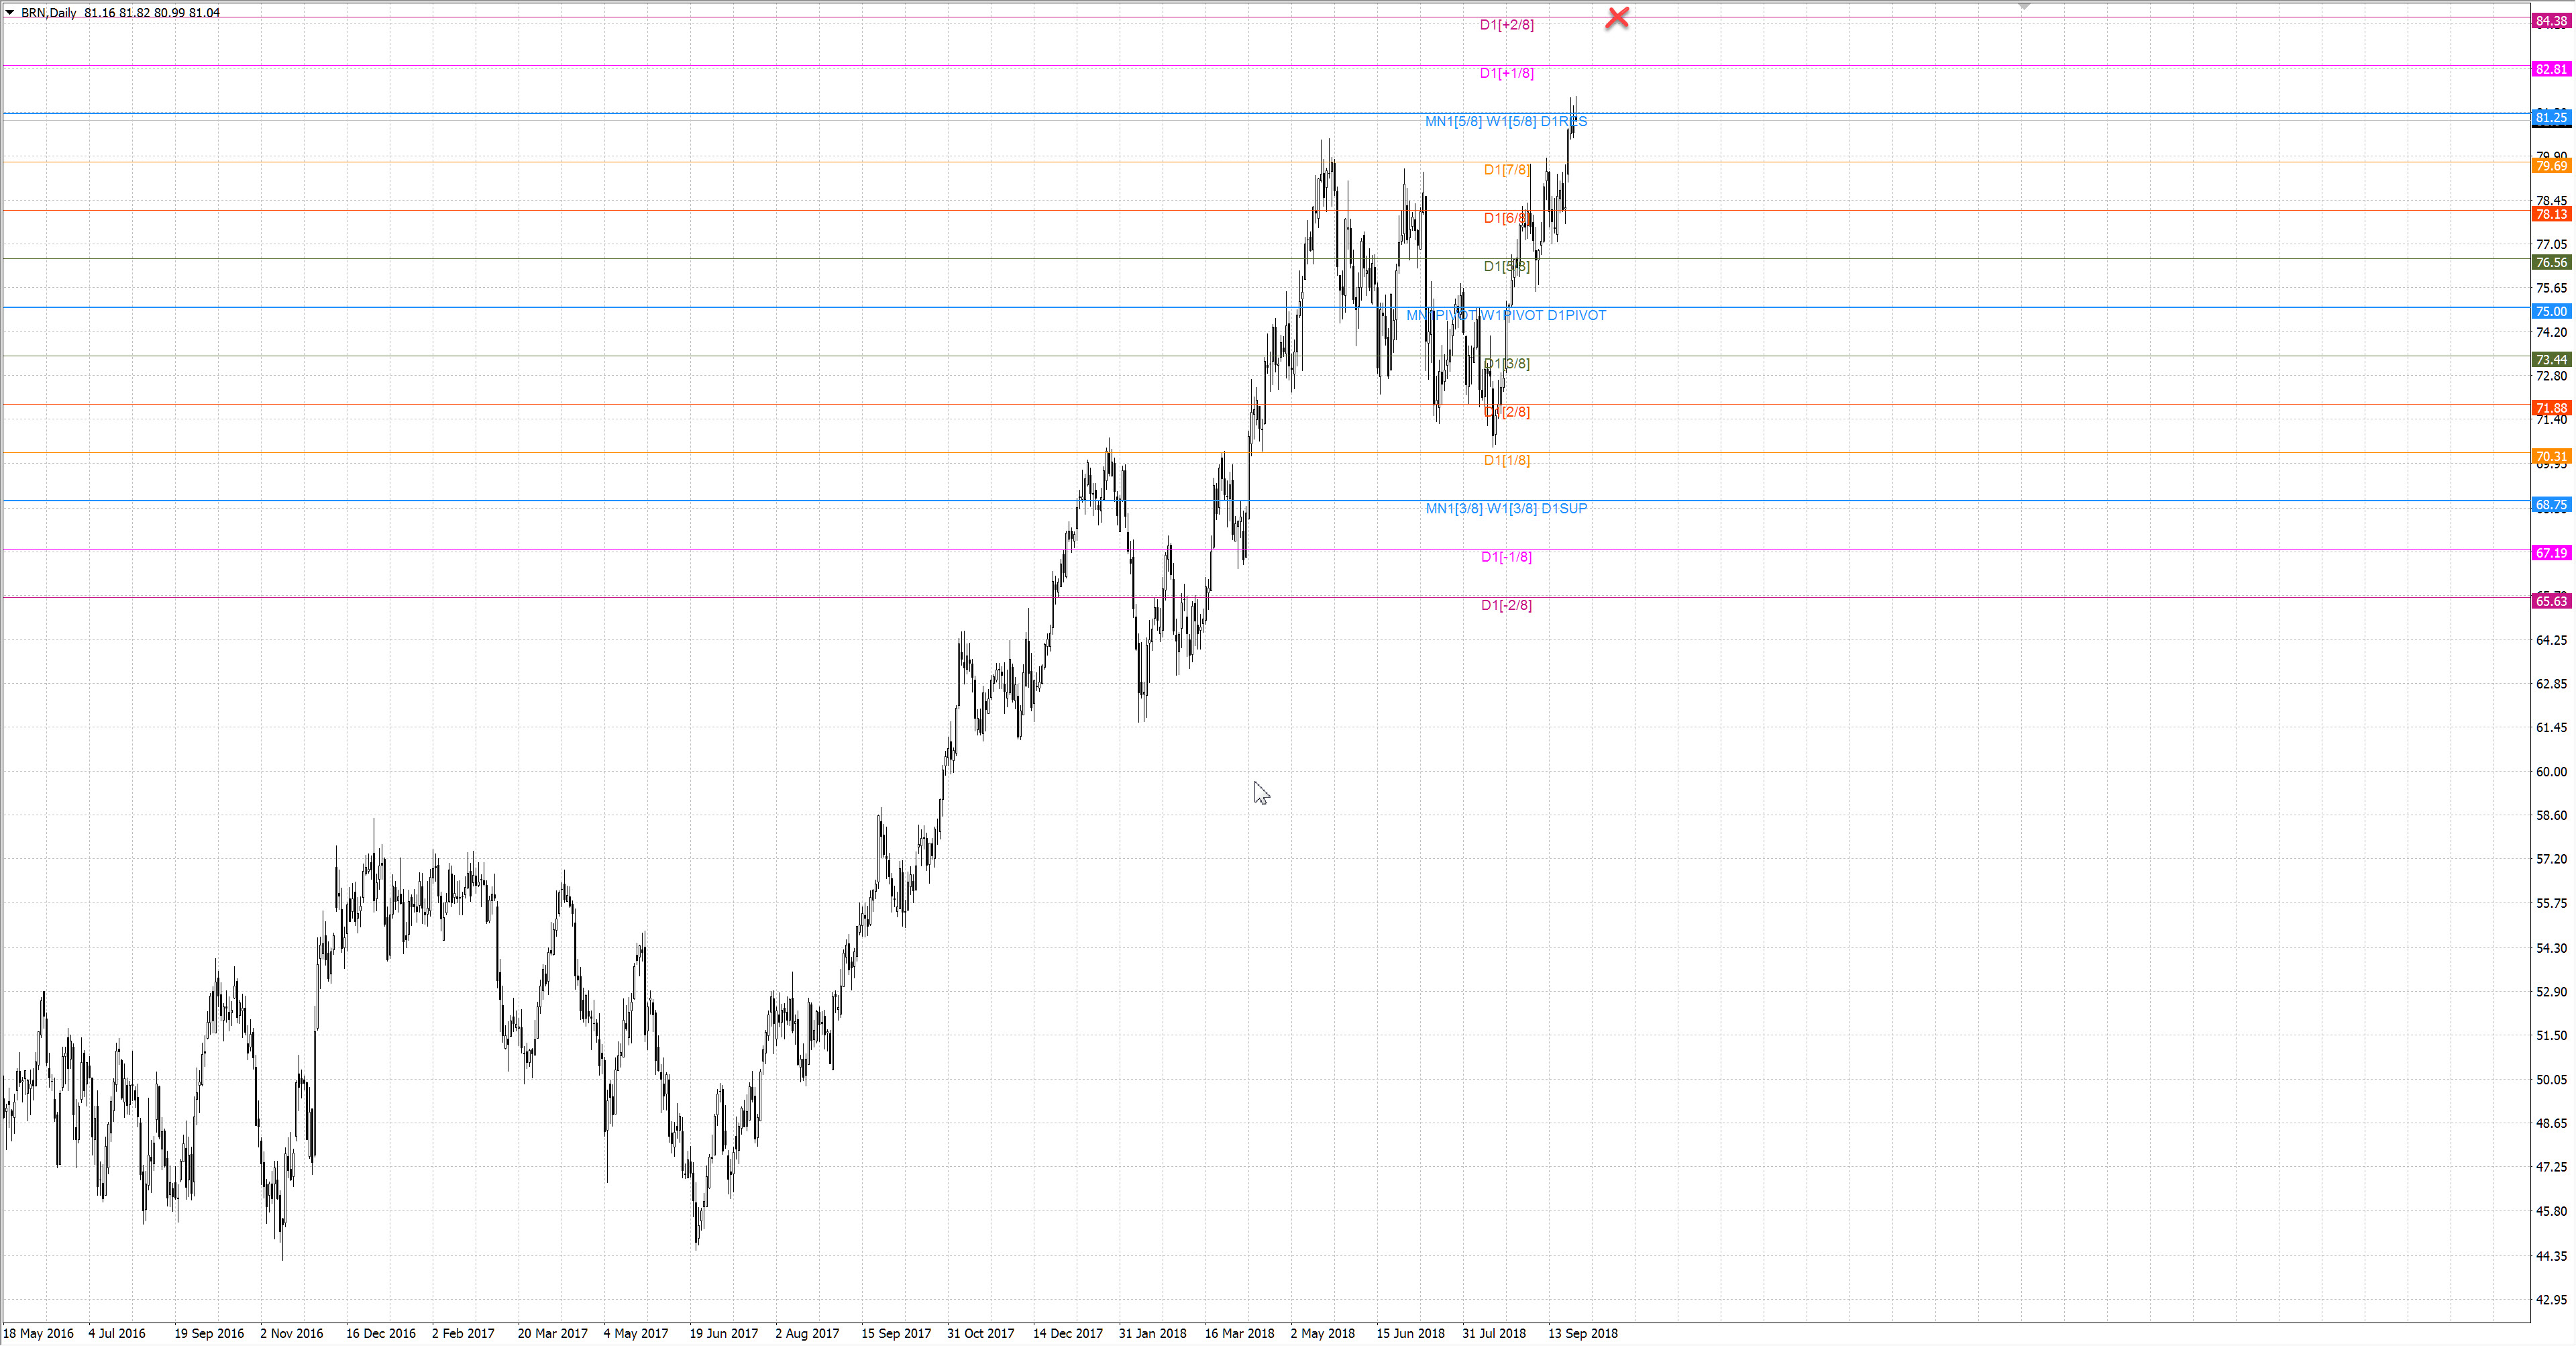Image resolution: width=2576 pixels, height=1346 pixels.
Task: Select the D1[+1/8] level label
Action: [1506, 73]
